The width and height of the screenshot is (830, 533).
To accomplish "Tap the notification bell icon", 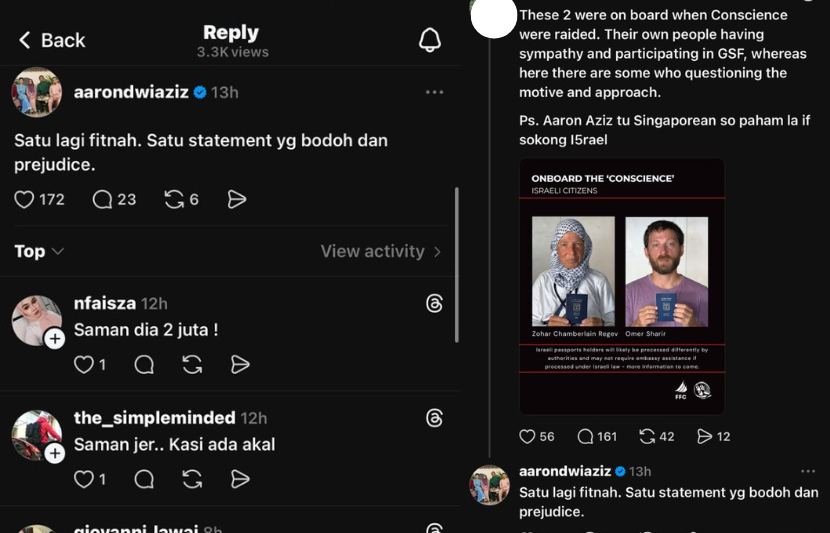I will point(430,40).
